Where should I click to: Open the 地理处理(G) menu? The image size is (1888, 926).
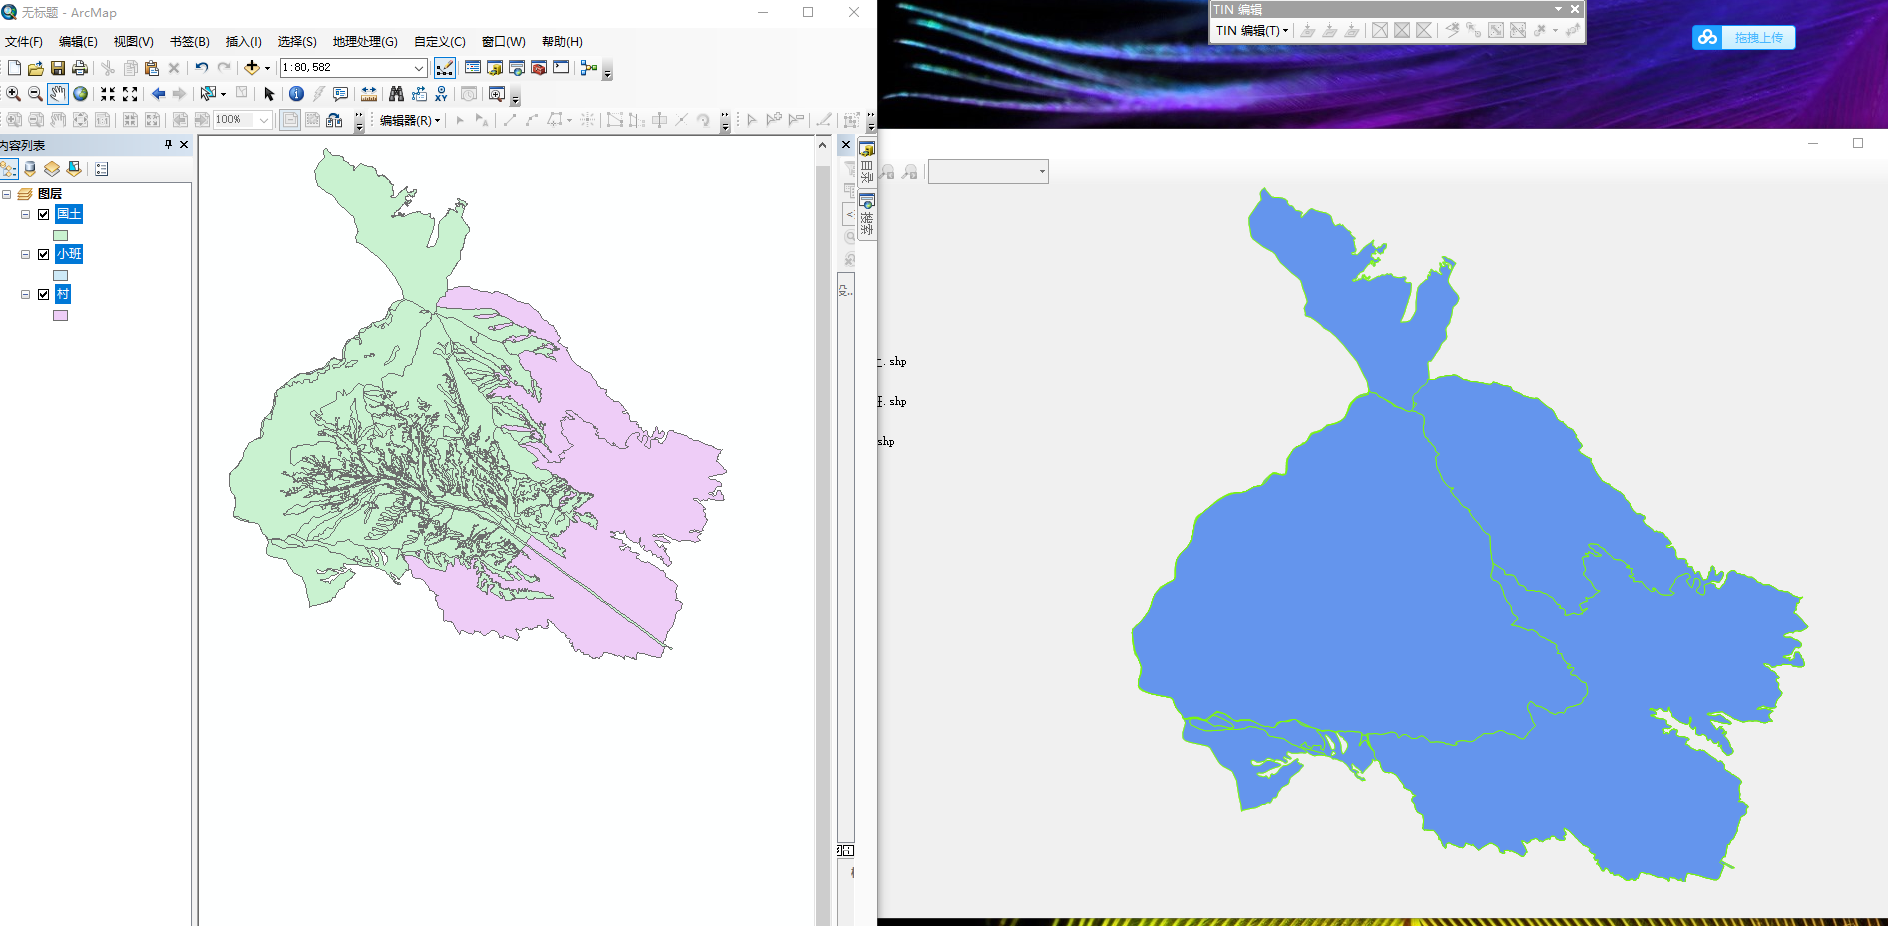pos(365,42)
